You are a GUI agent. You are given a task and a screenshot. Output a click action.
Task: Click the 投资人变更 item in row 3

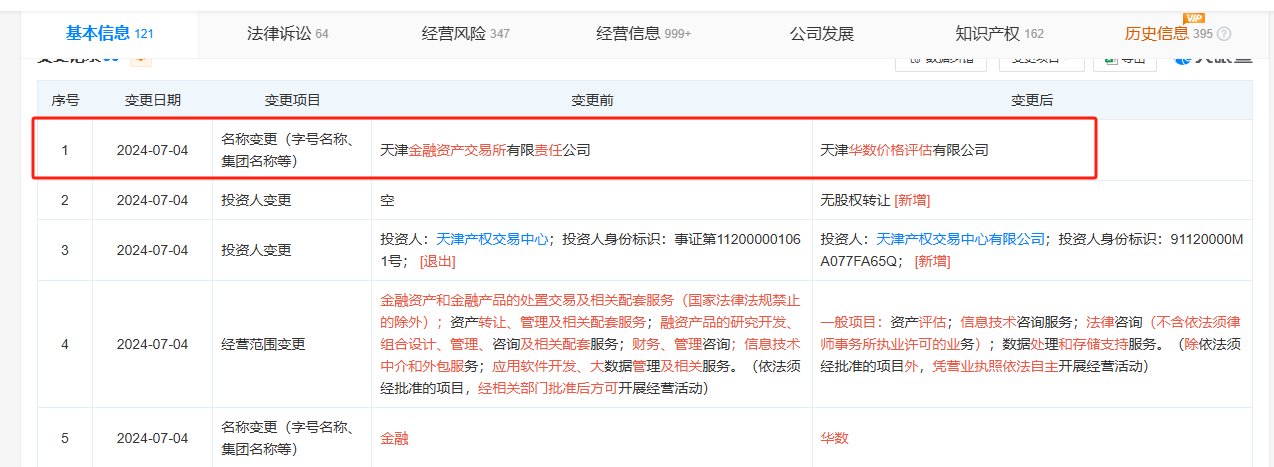[256, 250]
